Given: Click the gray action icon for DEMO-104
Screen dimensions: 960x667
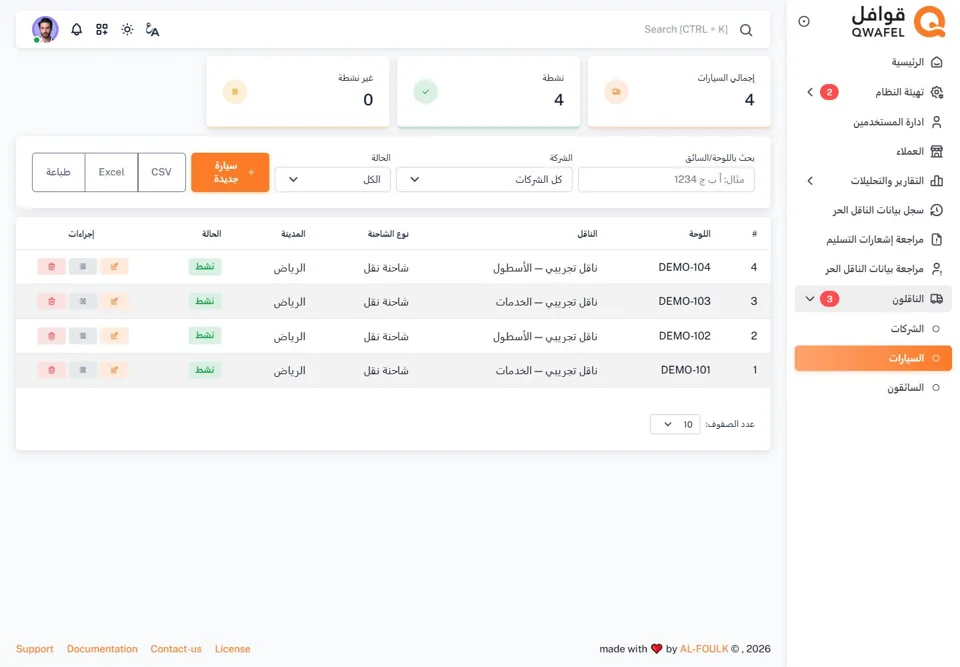Looking at the screenshot, I should [83, 266].
